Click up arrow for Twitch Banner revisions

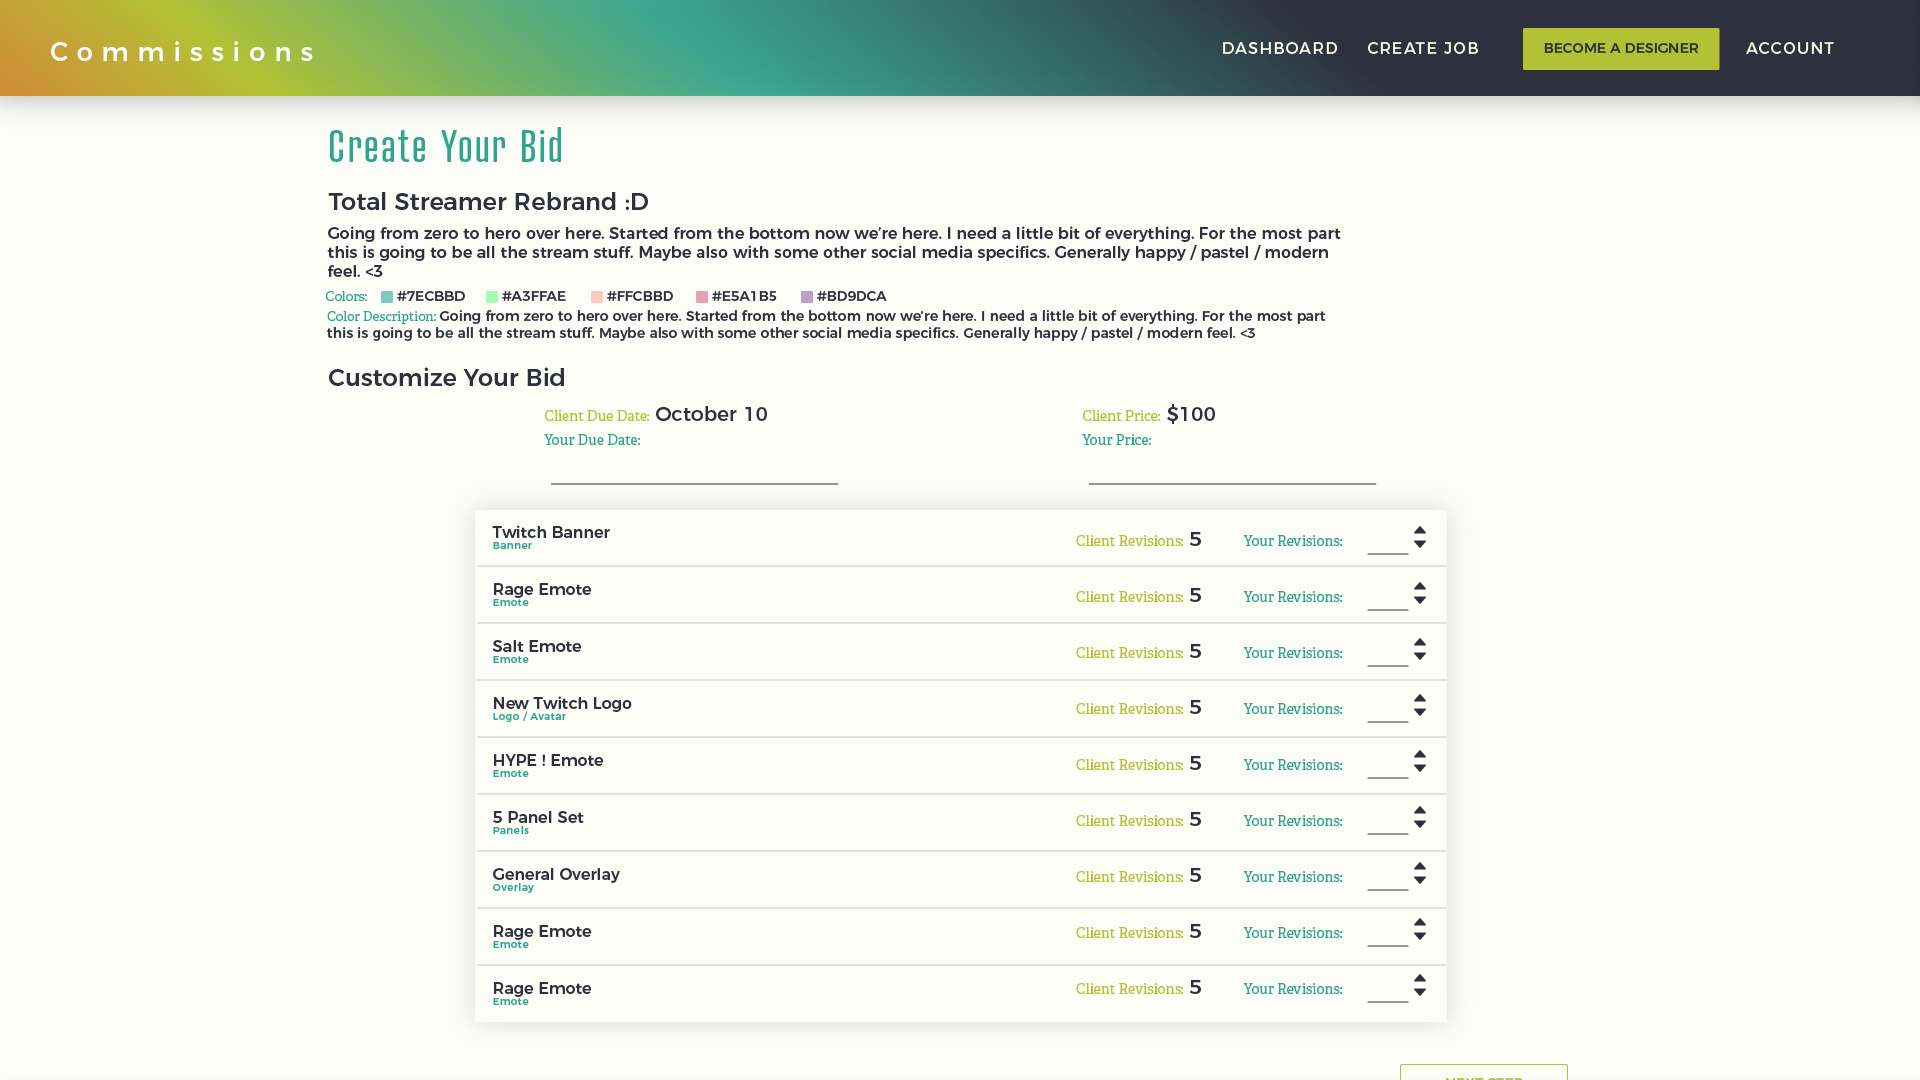point(1419,531)
